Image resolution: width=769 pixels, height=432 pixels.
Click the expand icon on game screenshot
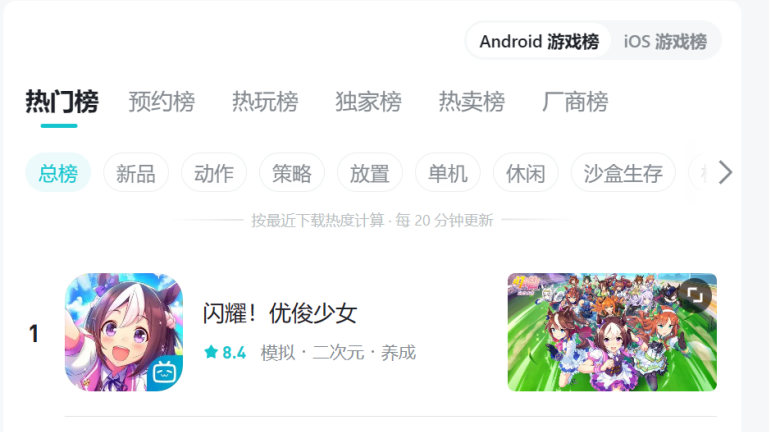(x=695, y=295)
